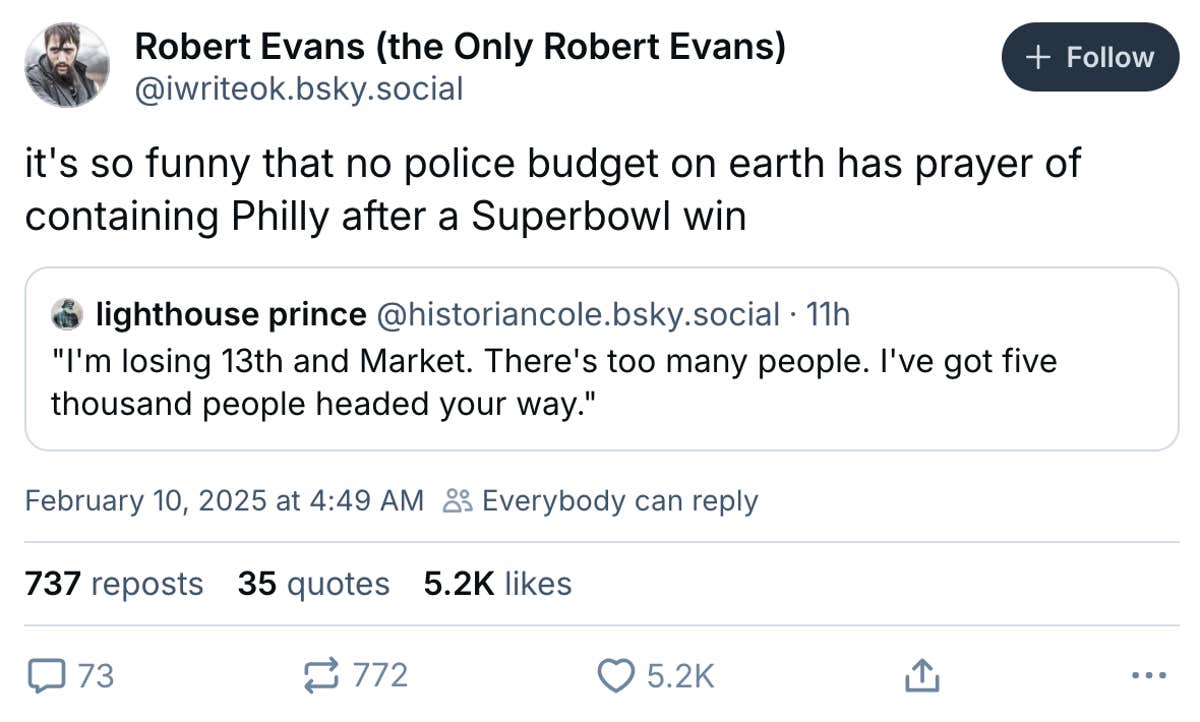Open the 35 quotes list

point(313,584)
